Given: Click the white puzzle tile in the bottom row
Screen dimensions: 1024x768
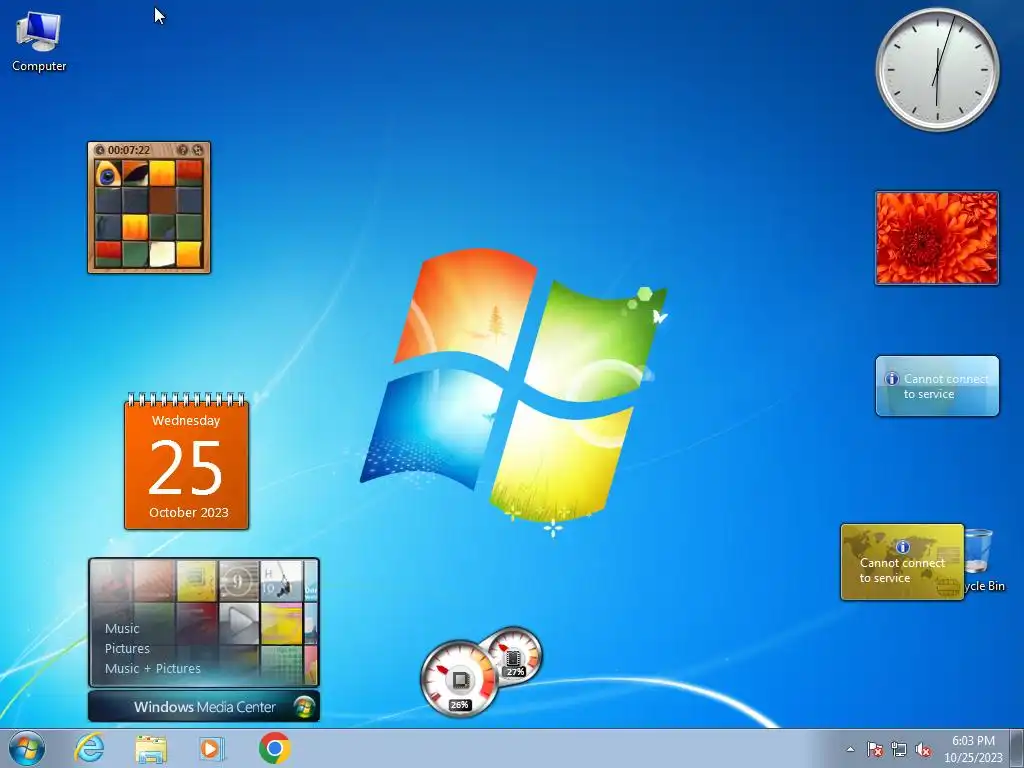Looking at the screenshot, I should tap(162, 254).
